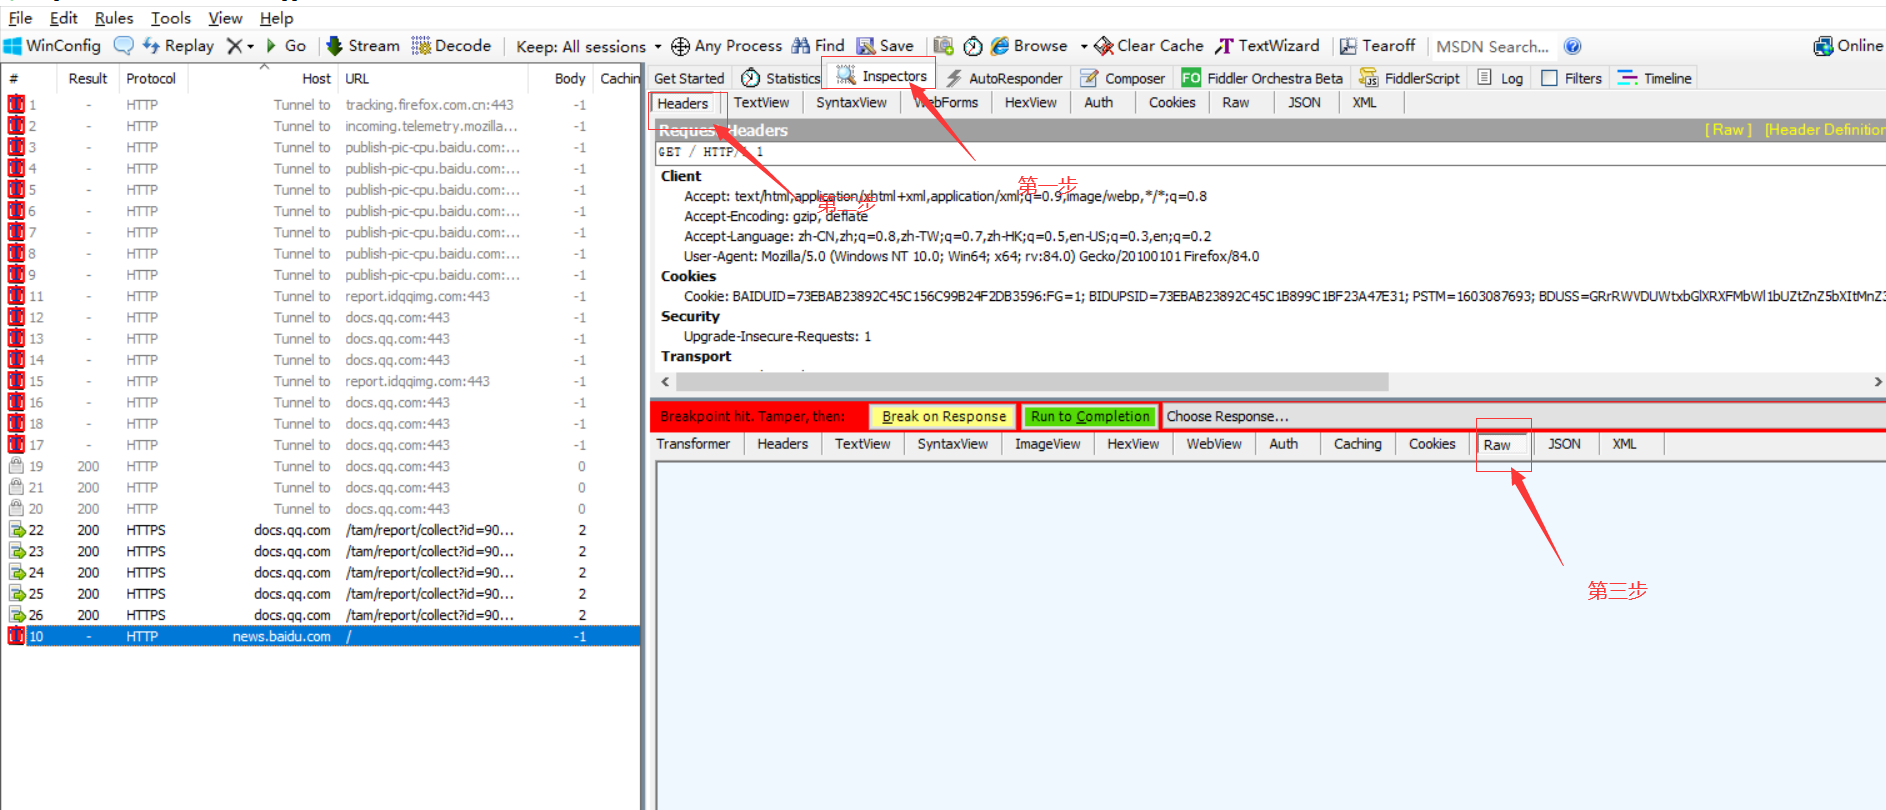The height and width of the screenshot is (810, 1886).
Task: Open the Rules menu
Action: click(x=114, y=18)
